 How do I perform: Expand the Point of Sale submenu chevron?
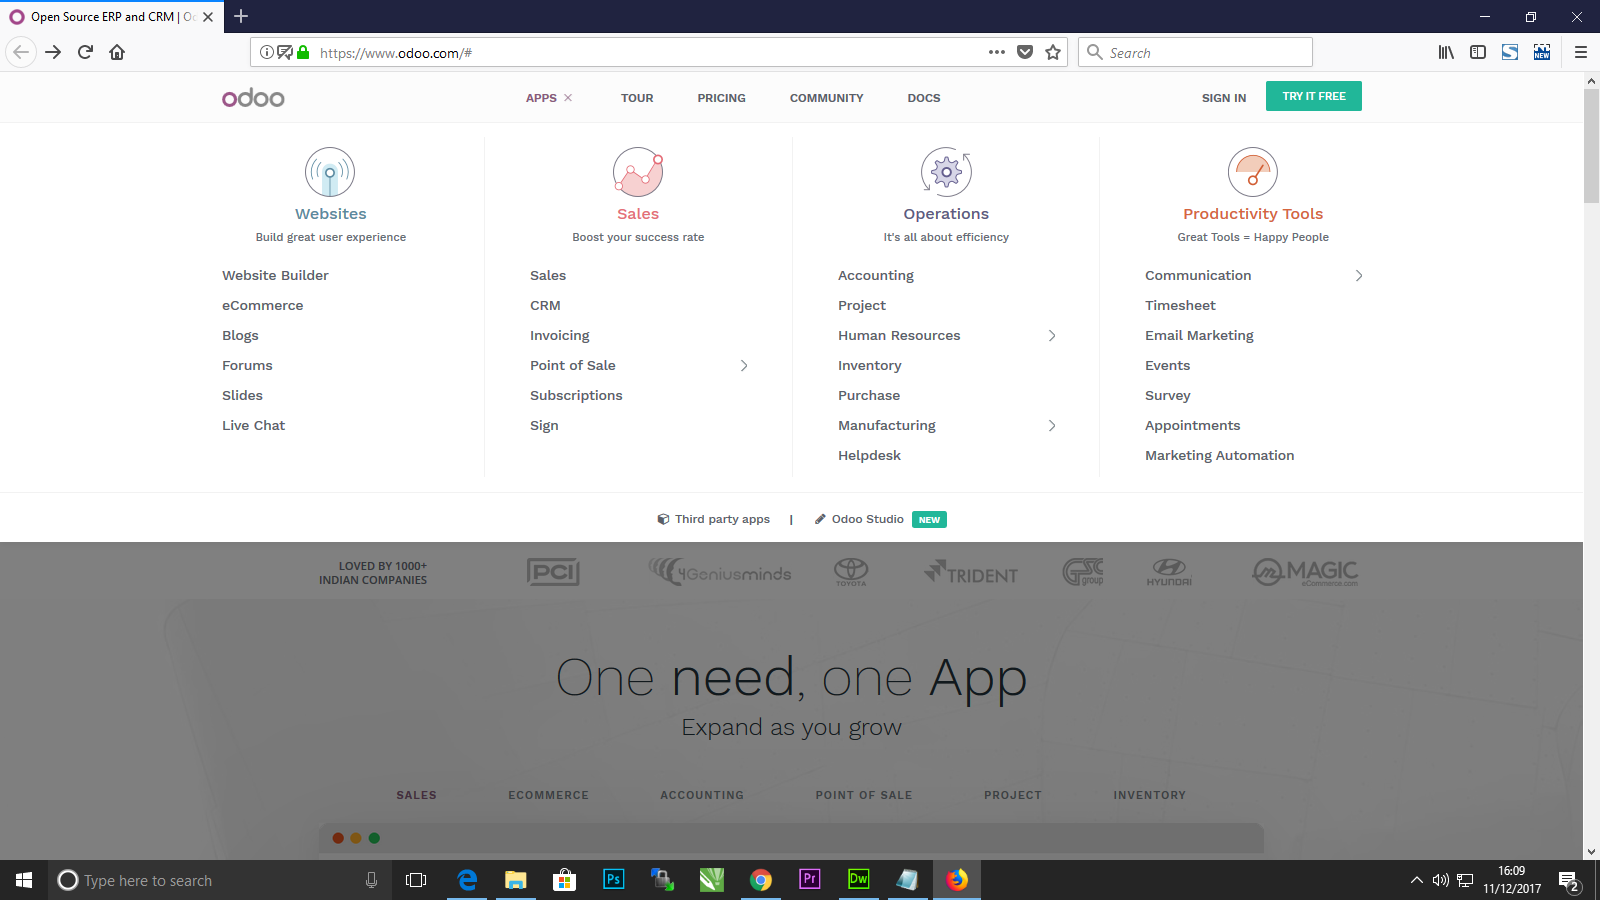(744, 366)
